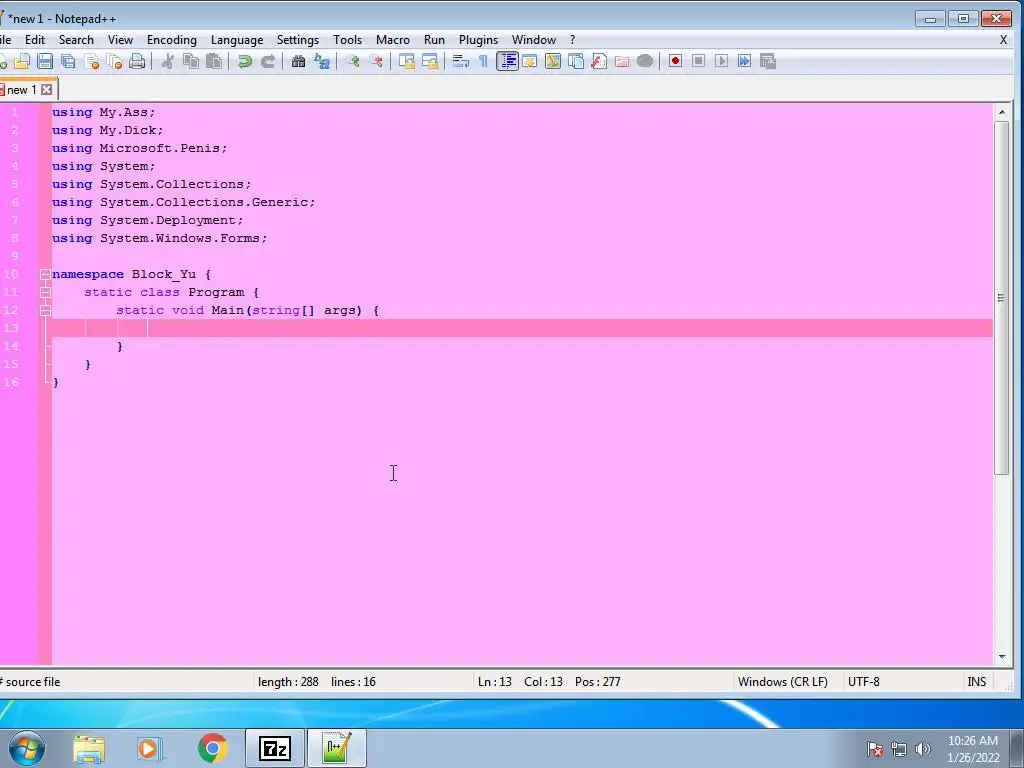Open the Macro menu
Screen dimensions: 1024x768
pos(392,40)
